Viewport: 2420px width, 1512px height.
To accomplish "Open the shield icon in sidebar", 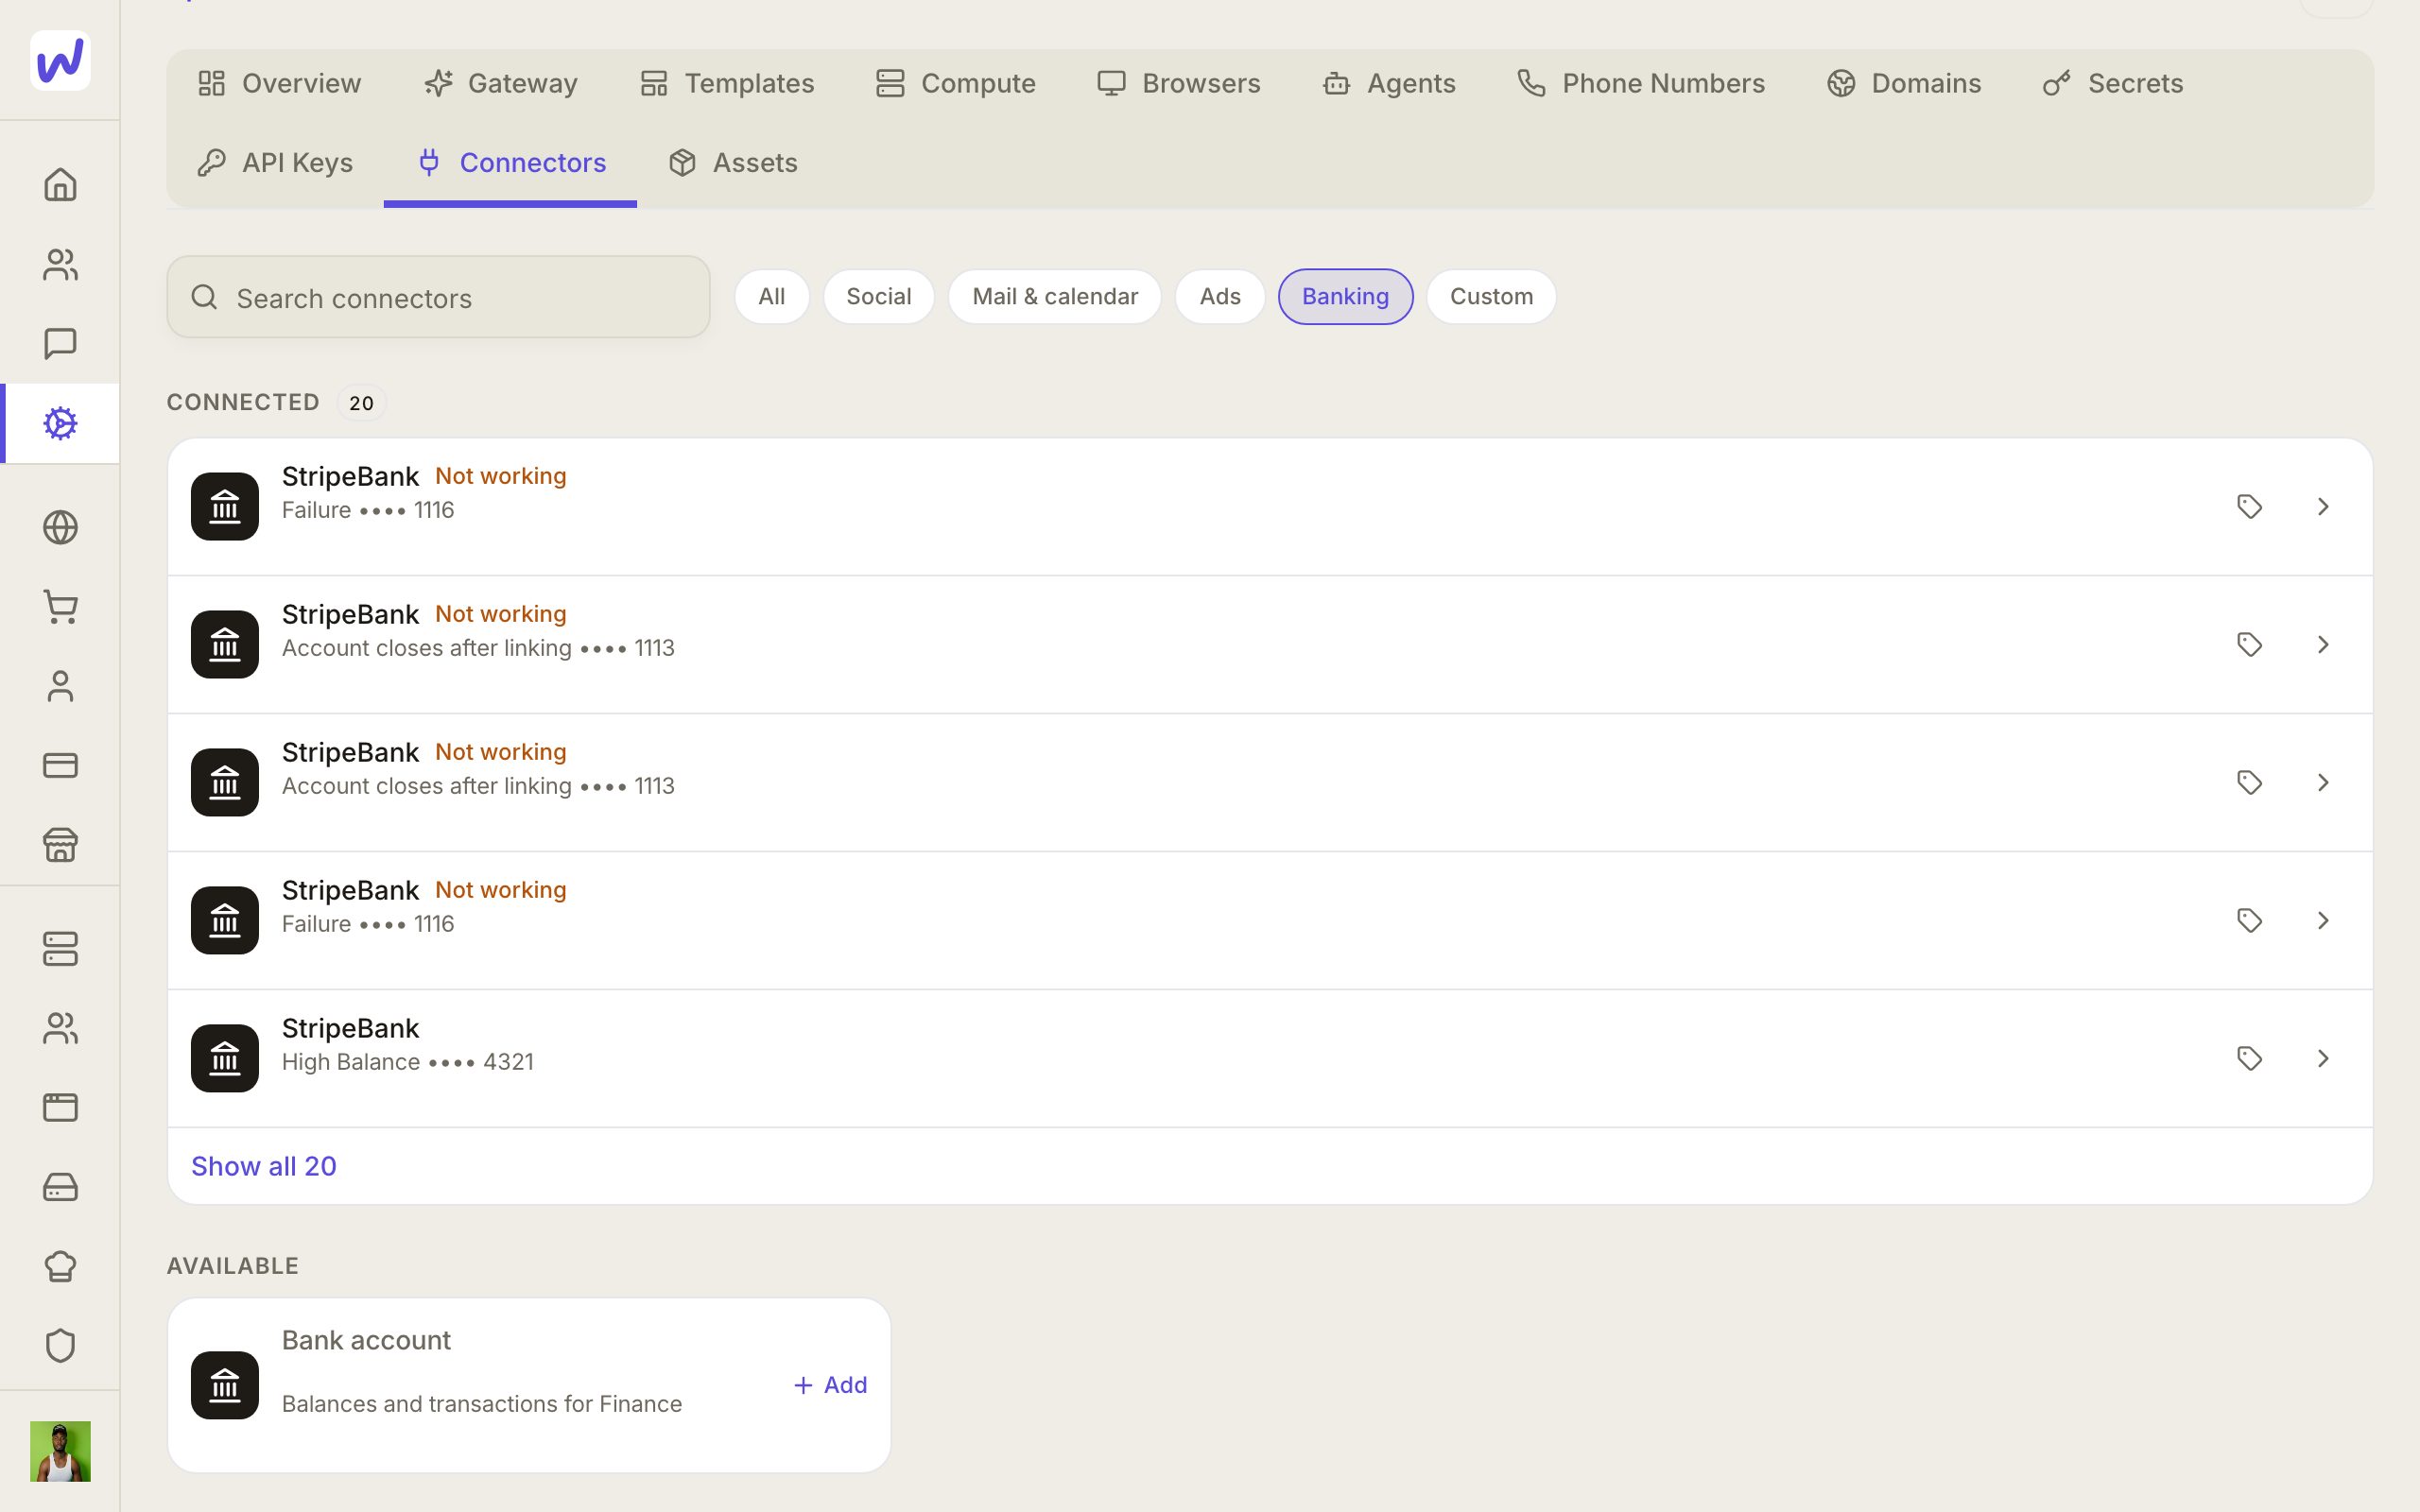I will (x=60, y=1346).
